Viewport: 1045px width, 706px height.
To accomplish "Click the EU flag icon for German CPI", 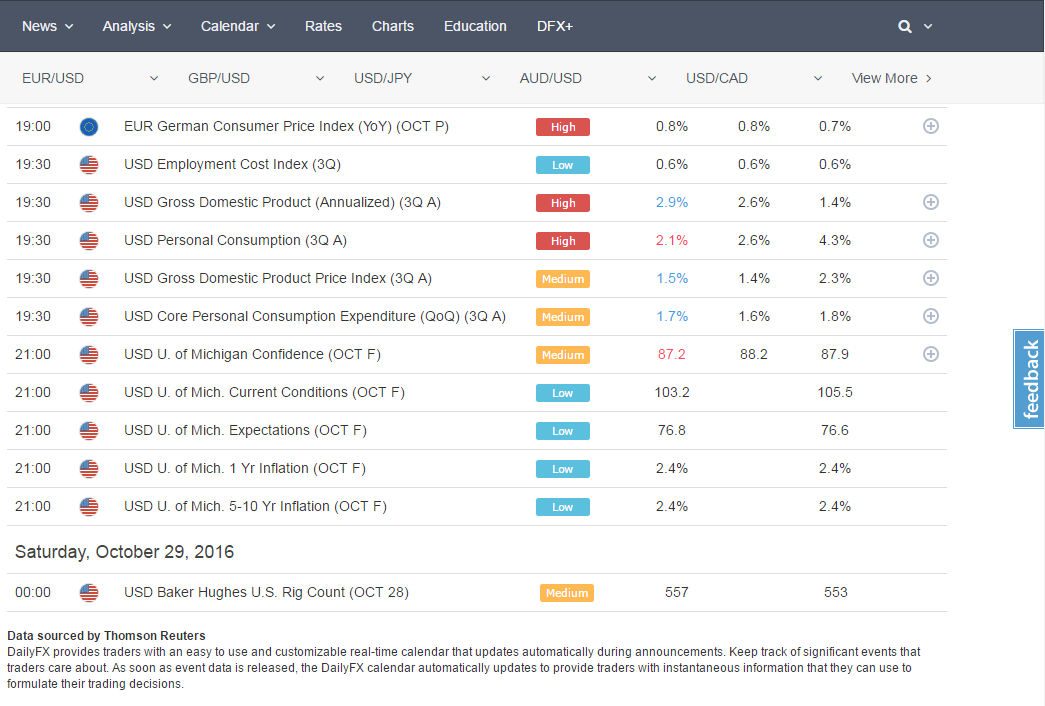I will (89, 127).
